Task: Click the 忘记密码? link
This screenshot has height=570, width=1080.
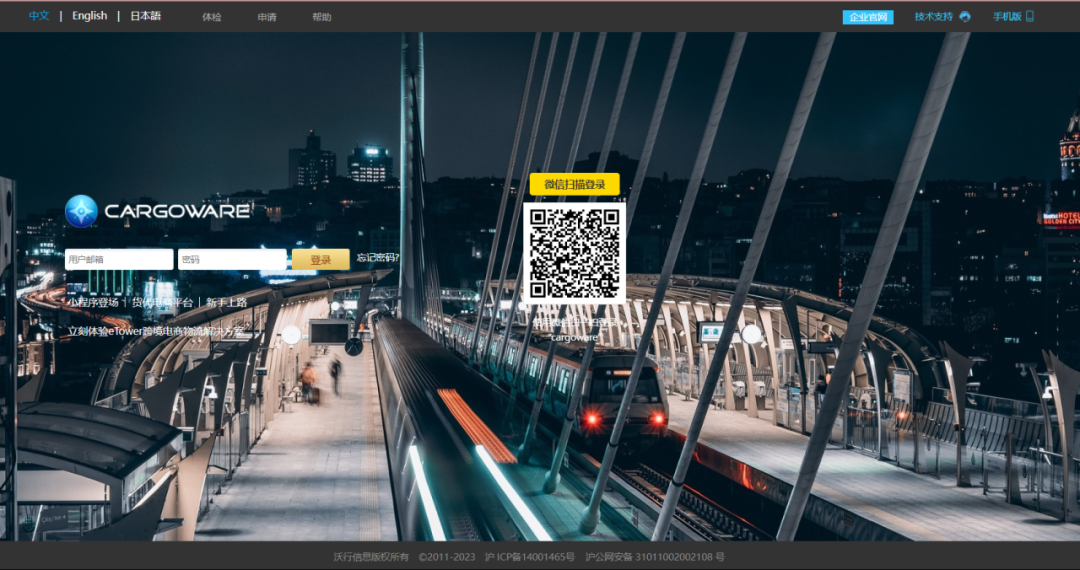Action: click(x=378, y=258)
